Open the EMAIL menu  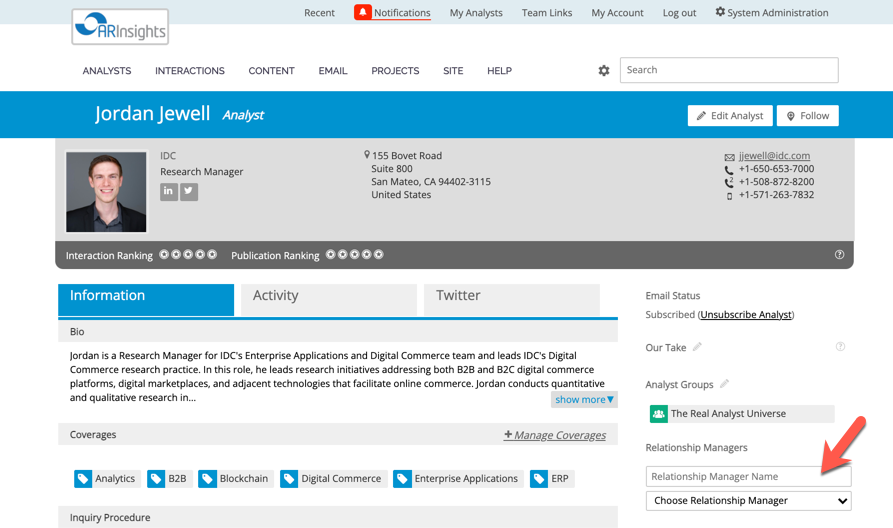click(333, 71)
